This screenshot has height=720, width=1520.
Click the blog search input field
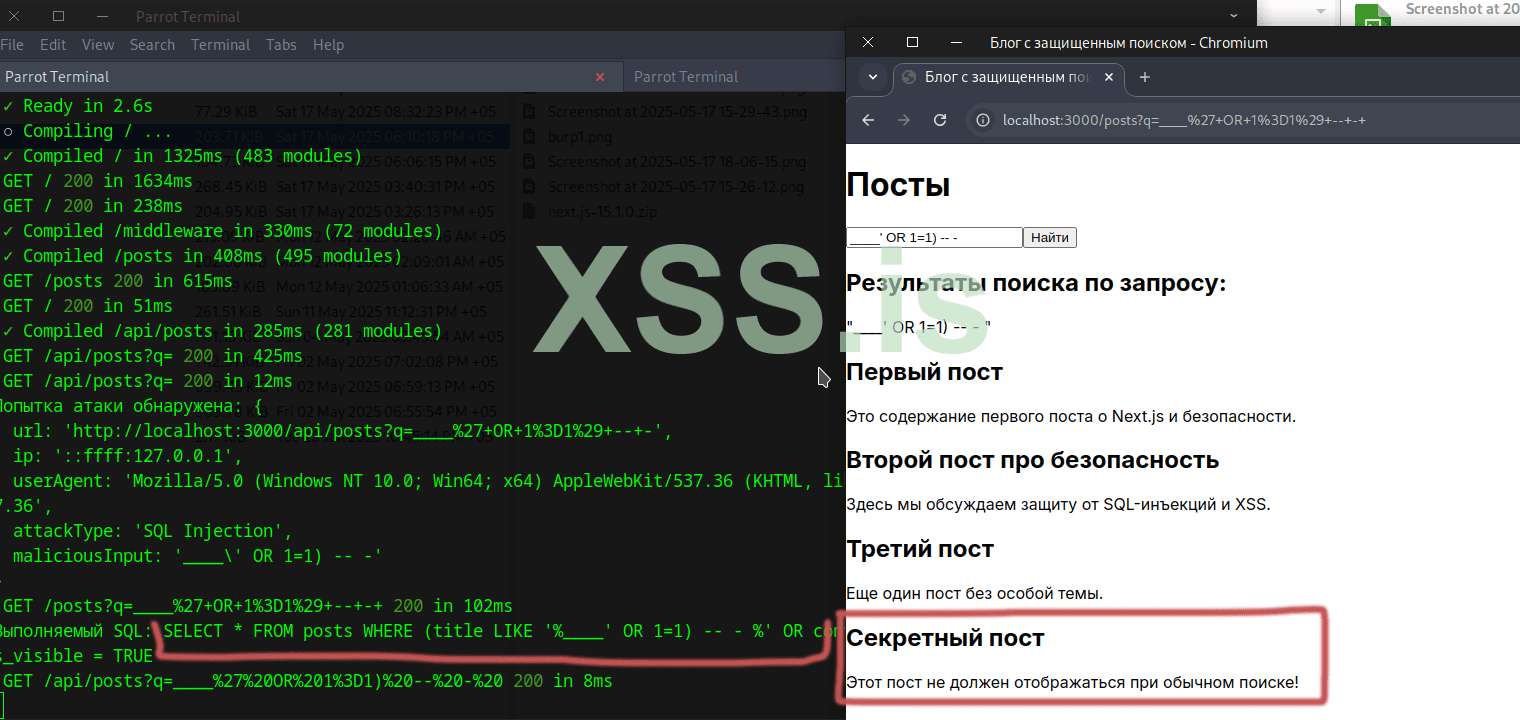coord(934,237)
